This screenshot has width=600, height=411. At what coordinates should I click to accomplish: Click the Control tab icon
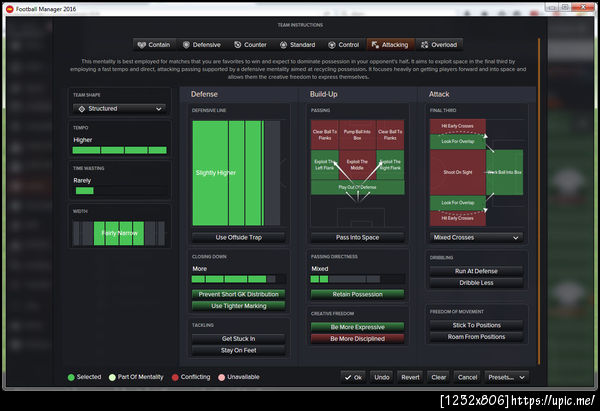331,45
